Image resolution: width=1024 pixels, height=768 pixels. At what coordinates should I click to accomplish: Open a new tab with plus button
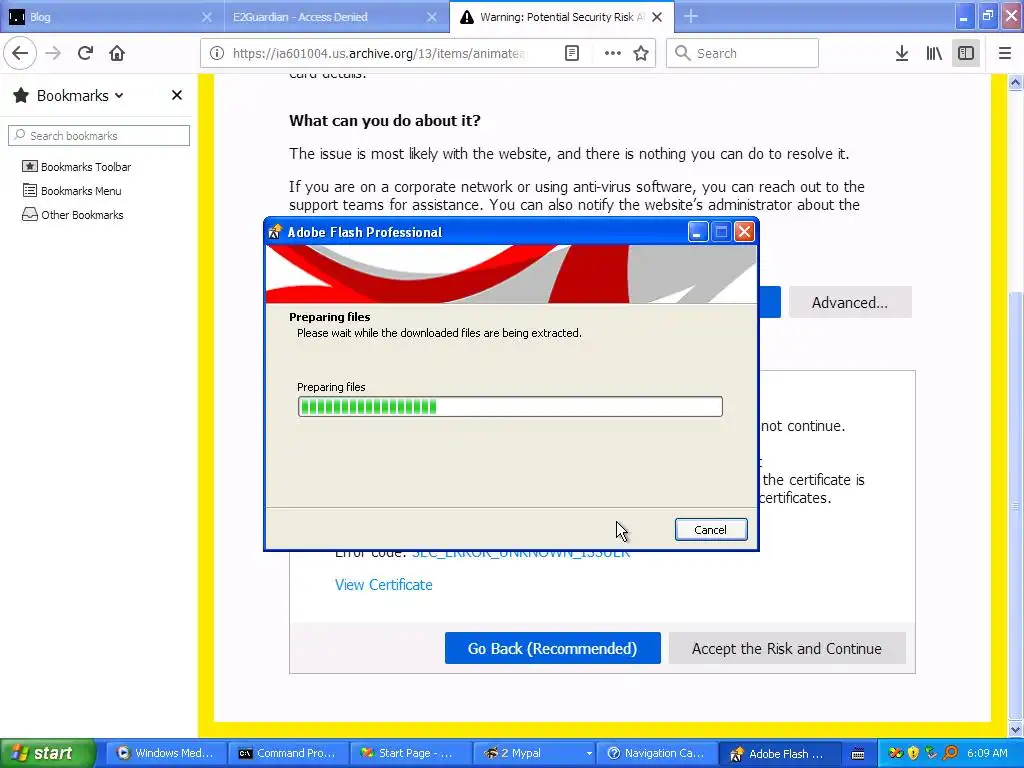(x=690, y=17)
